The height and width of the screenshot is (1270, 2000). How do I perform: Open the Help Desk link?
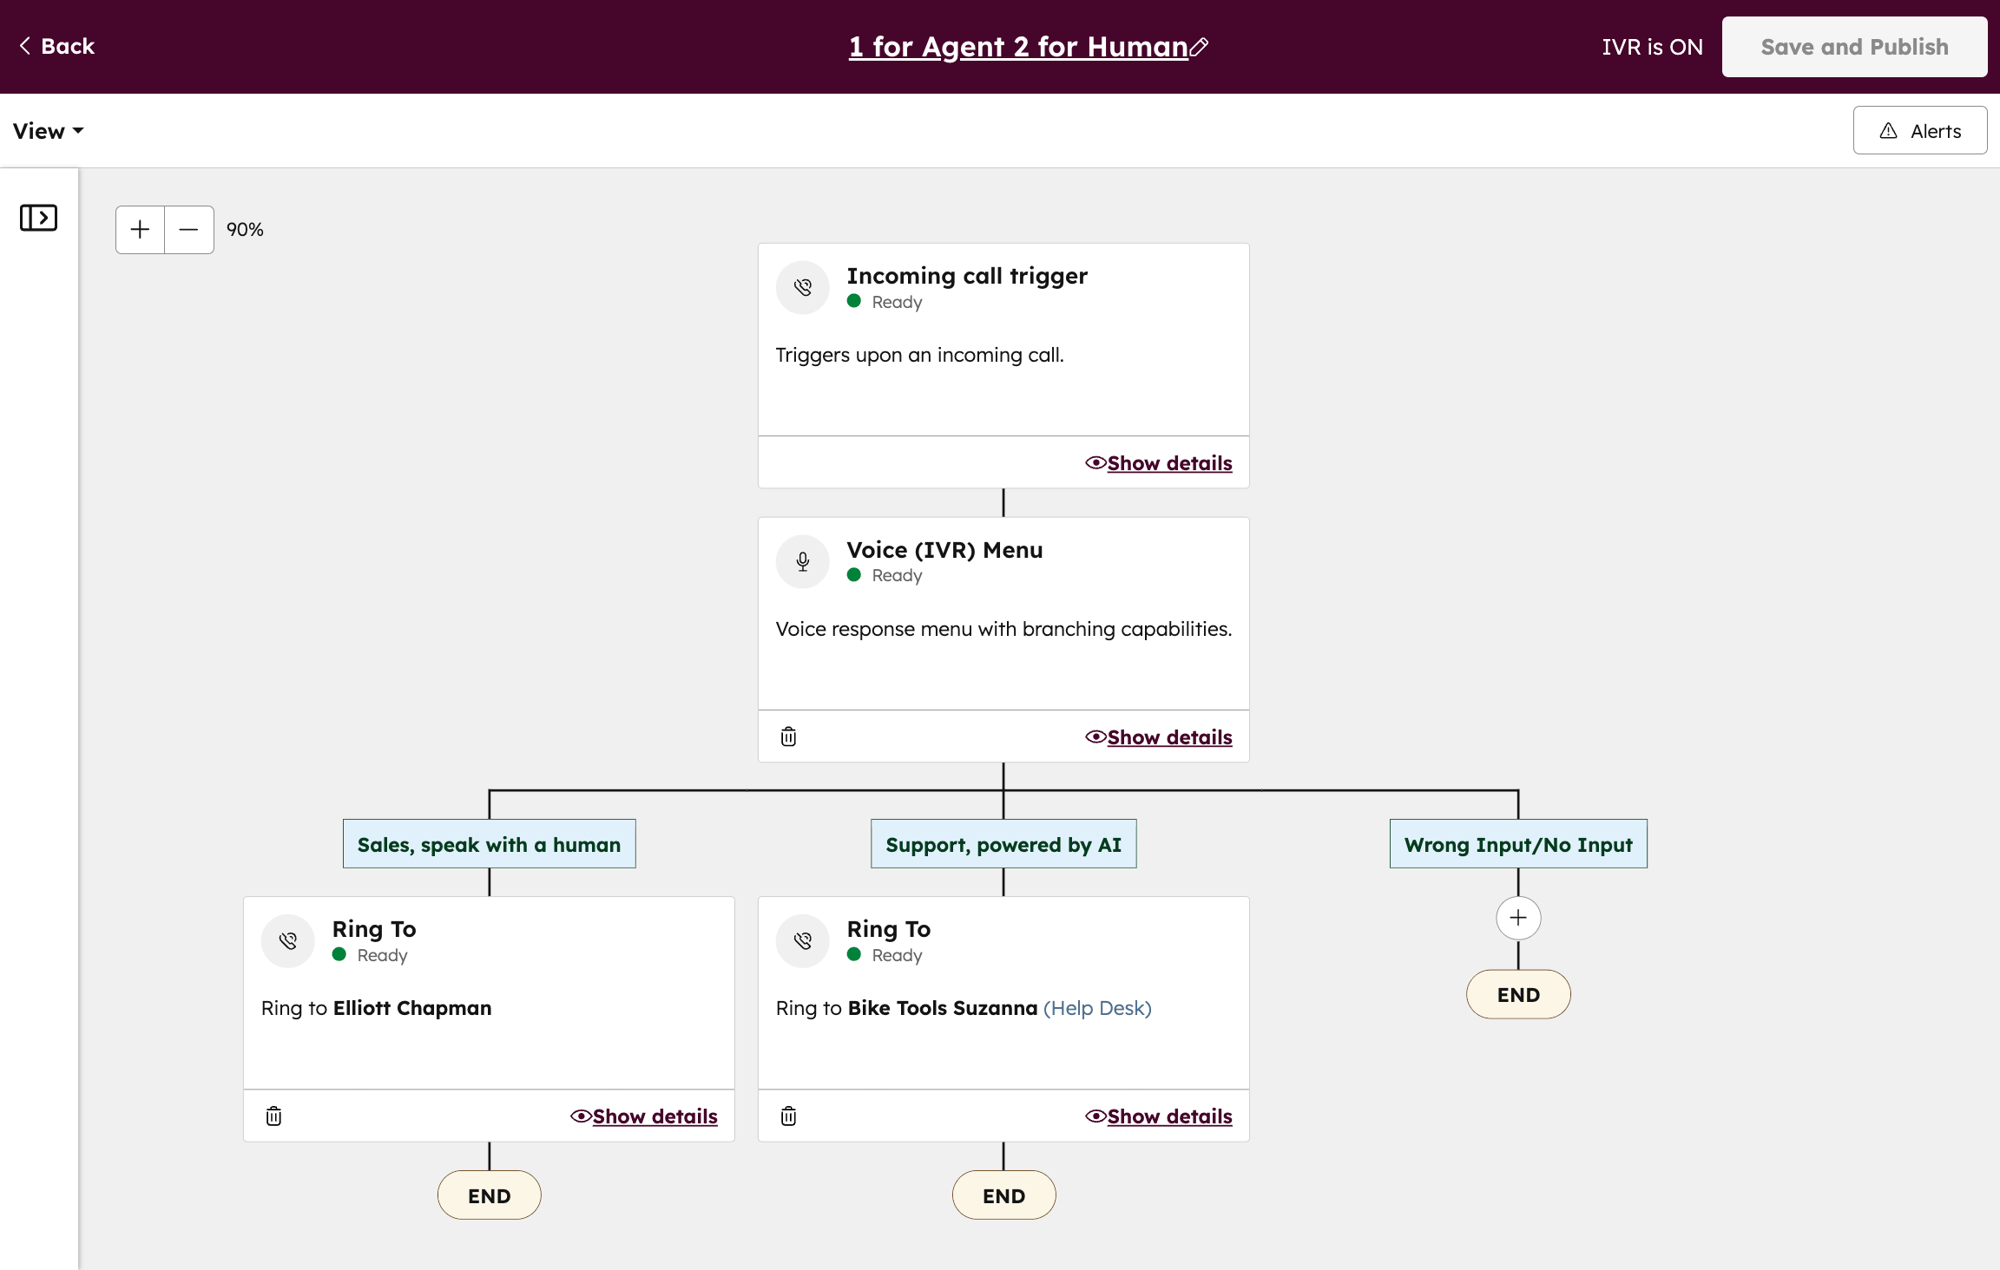coord(1097,1008)
